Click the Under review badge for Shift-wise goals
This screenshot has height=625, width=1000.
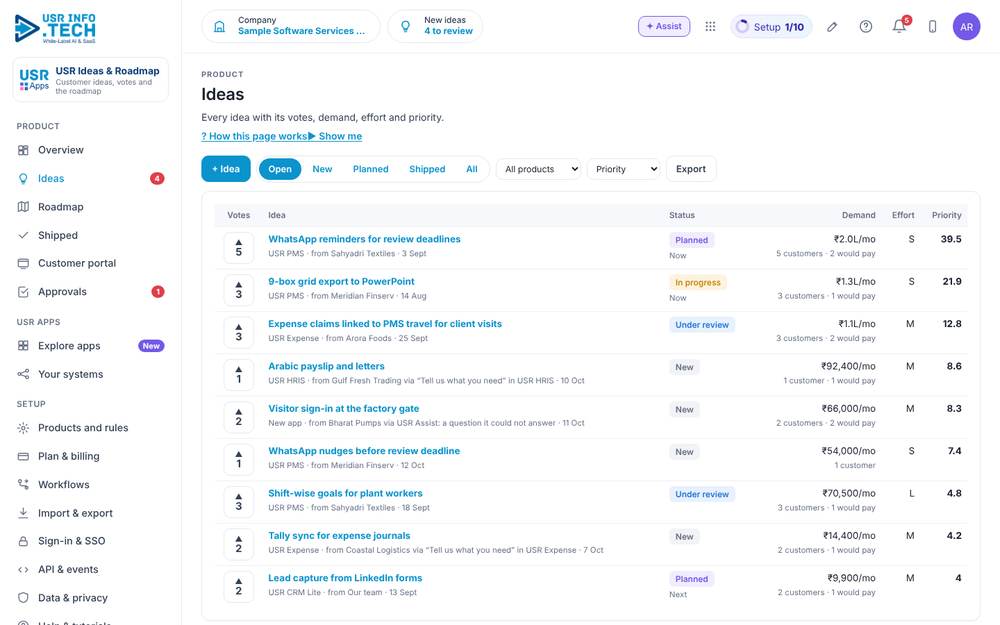702,494
